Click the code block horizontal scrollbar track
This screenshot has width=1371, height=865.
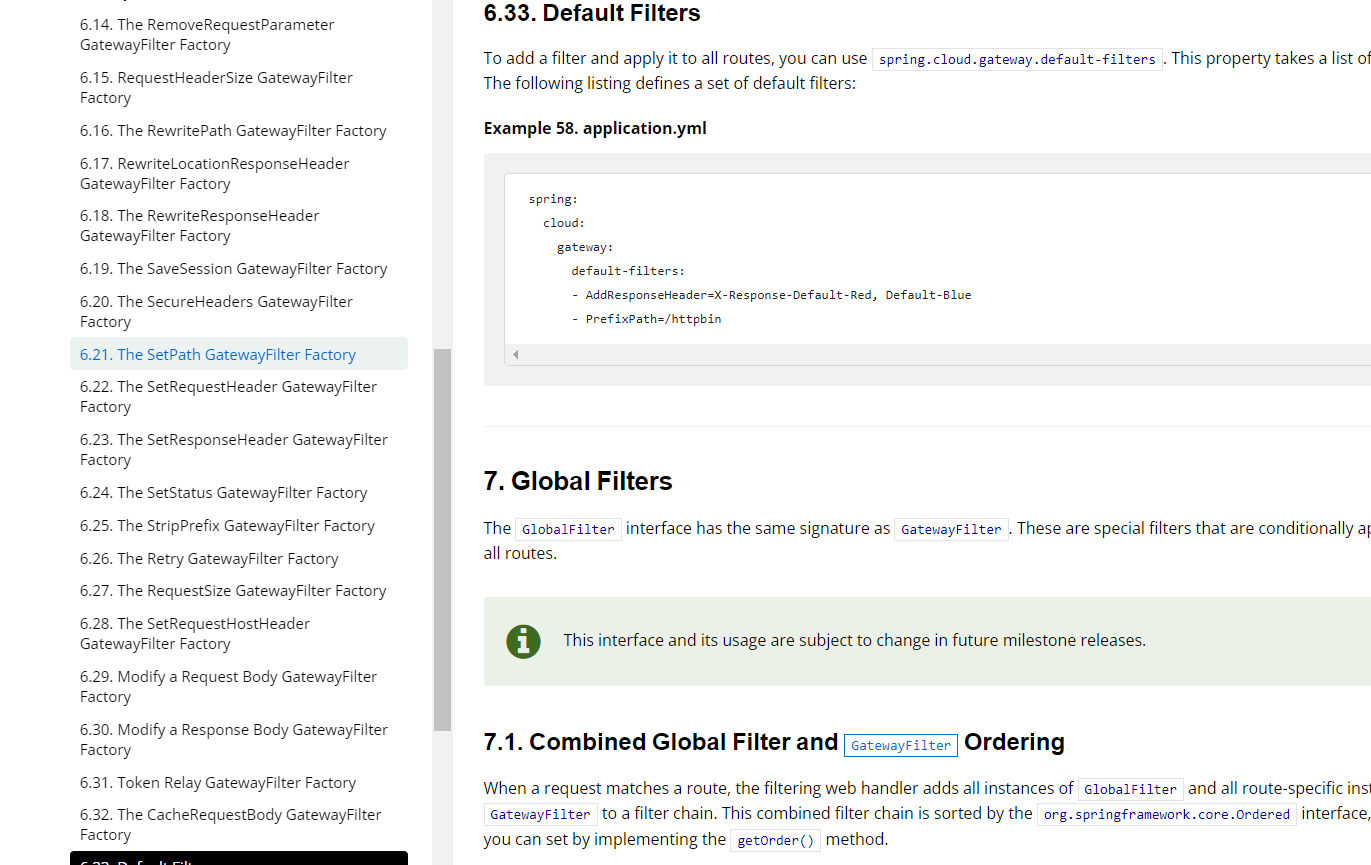(x=940, y=355)
